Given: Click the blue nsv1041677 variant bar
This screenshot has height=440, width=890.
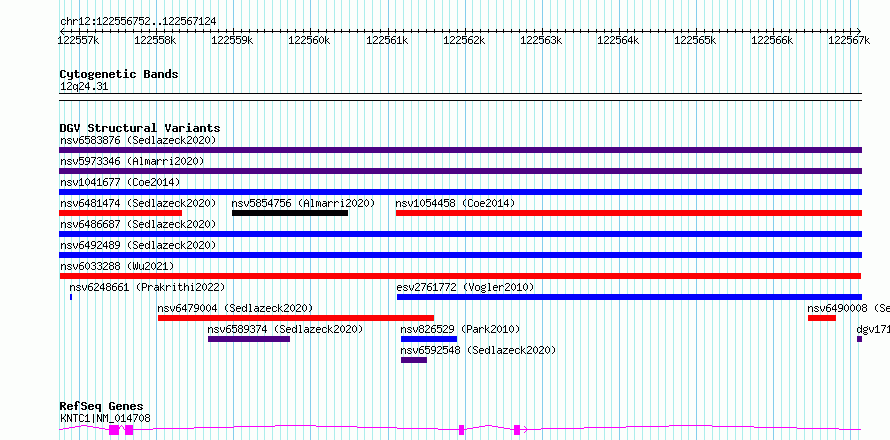Looking at the screenshot, I should [460, 192].
